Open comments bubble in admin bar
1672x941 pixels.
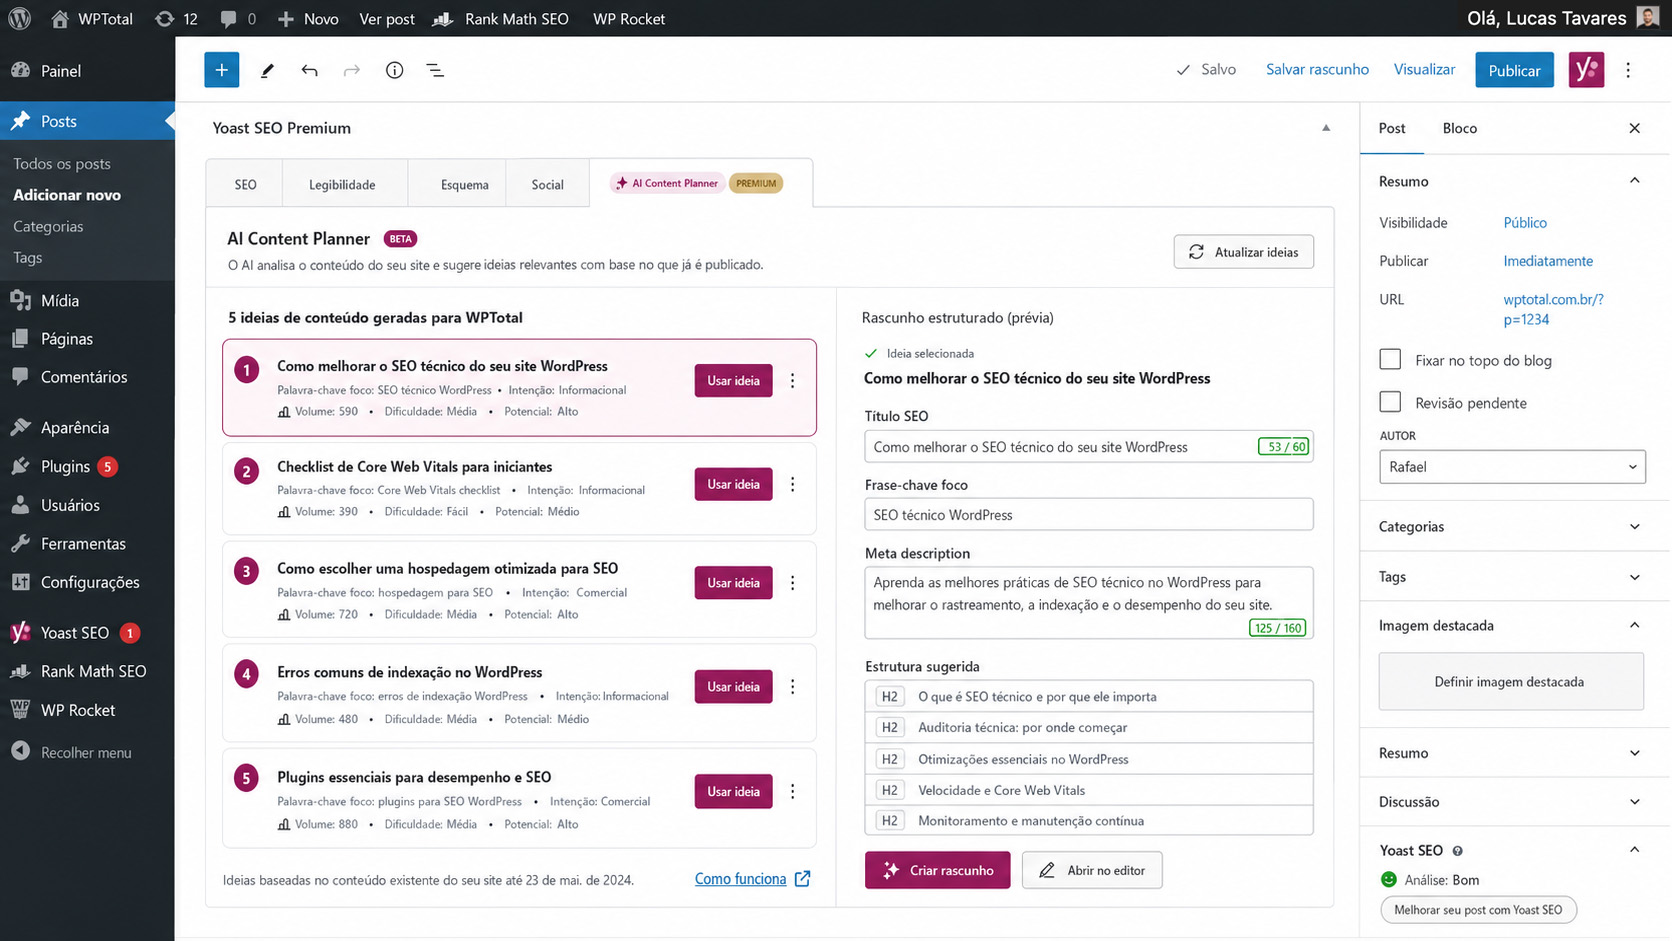tap(238, 19)
